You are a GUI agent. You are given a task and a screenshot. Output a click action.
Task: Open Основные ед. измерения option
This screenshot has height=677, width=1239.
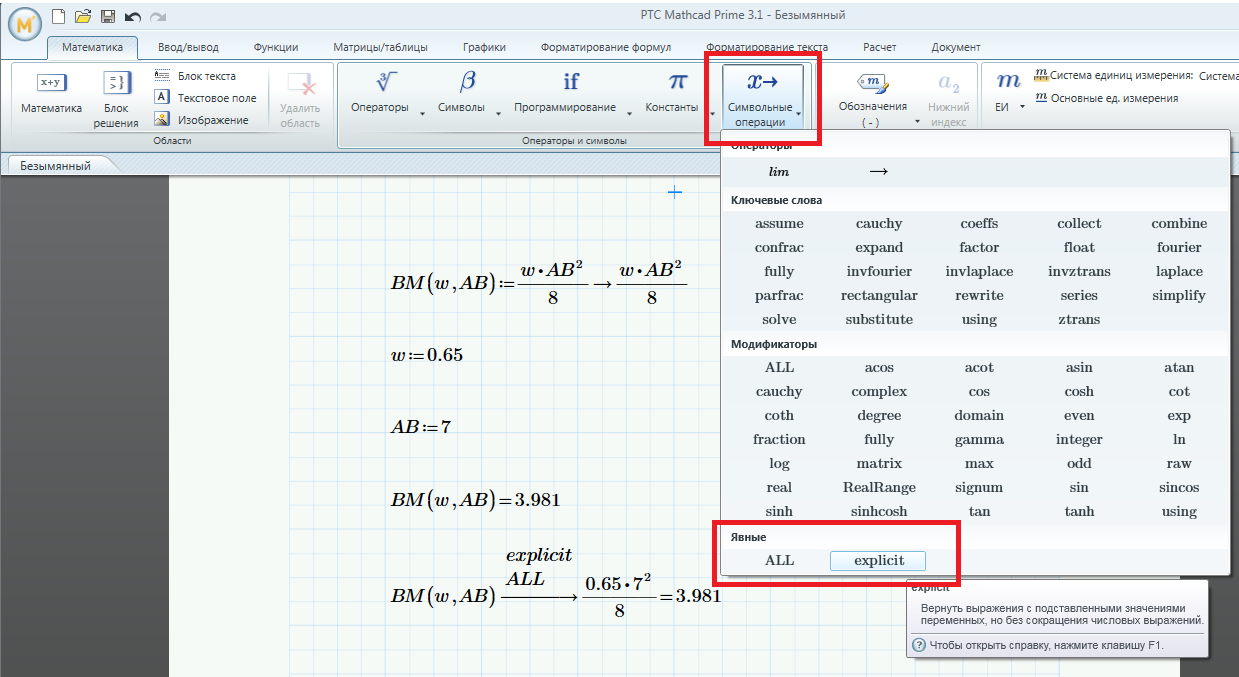tap(1107, 98)
